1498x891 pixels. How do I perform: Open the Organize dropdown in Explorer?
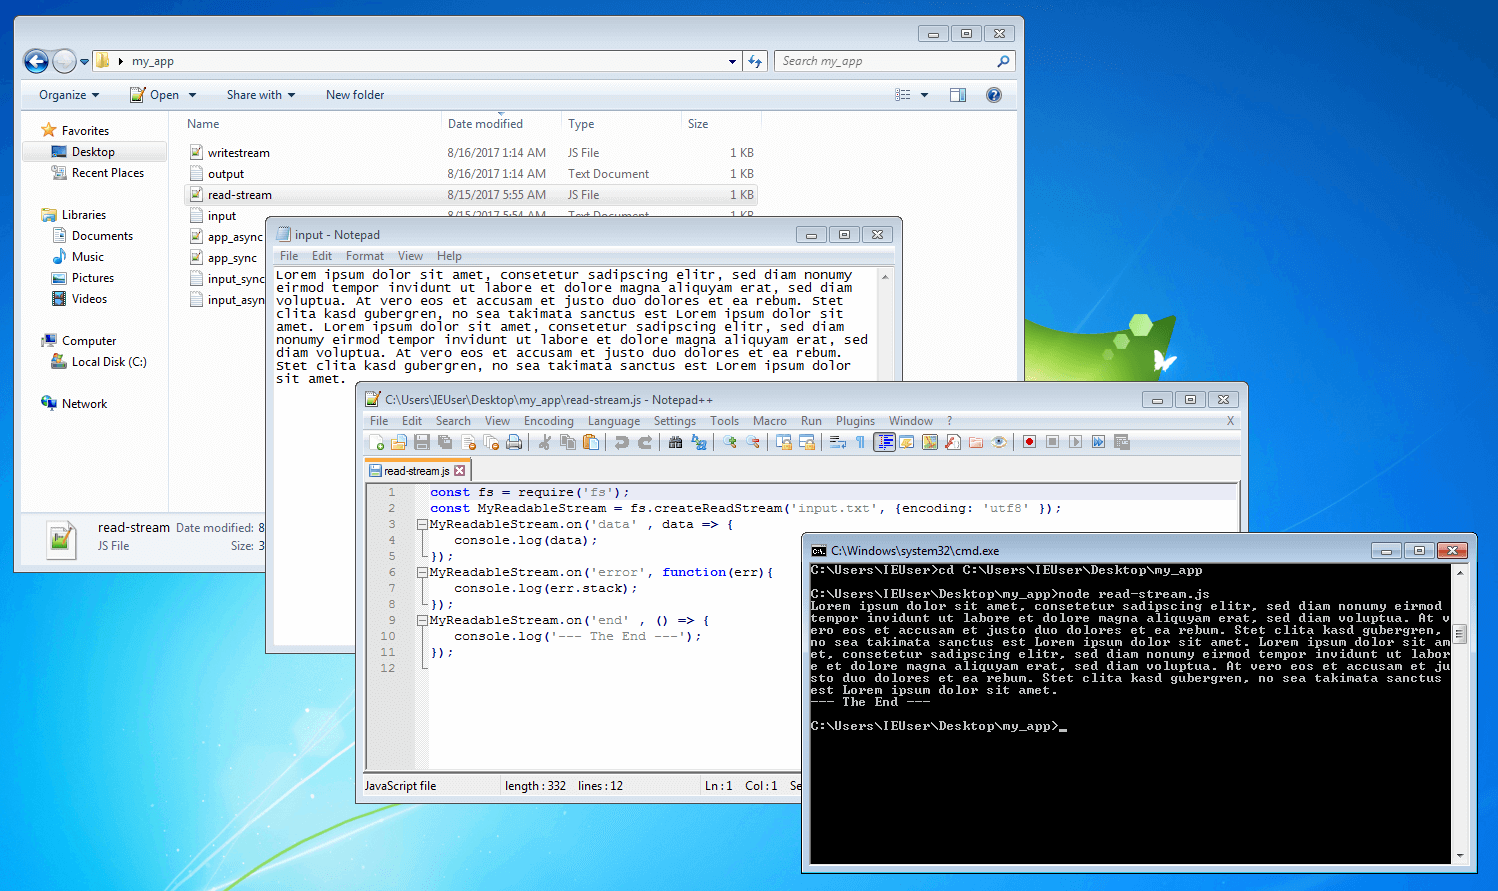69,95
